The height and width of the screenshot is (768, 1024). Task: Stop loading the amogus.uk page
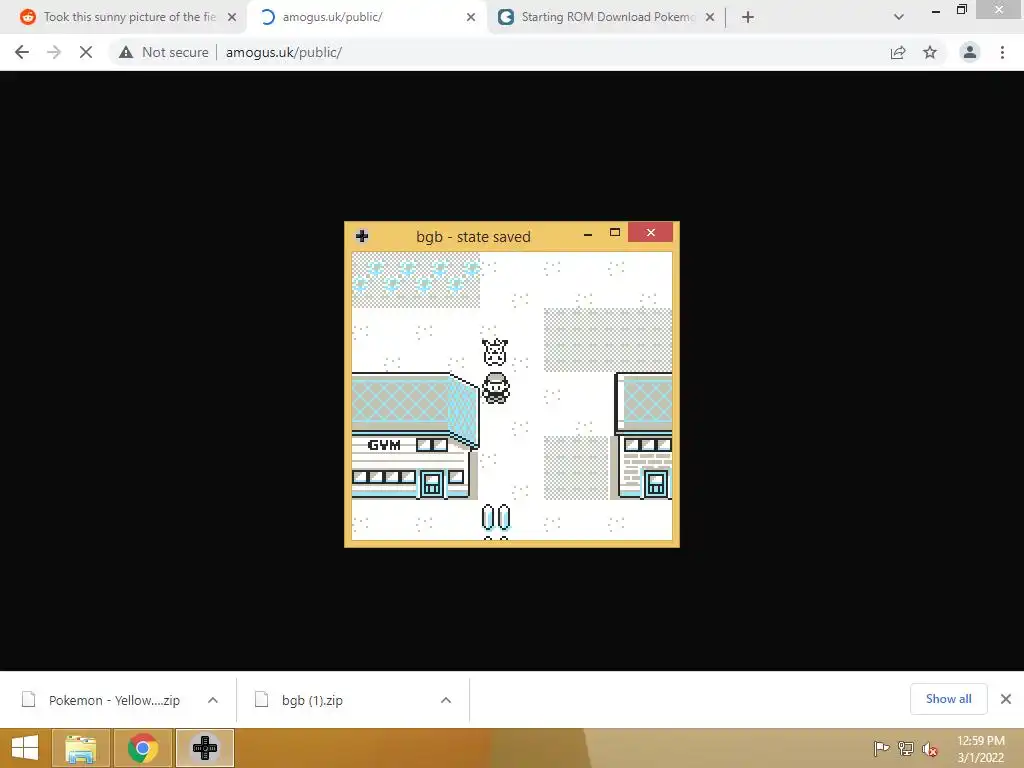(86, 52)
